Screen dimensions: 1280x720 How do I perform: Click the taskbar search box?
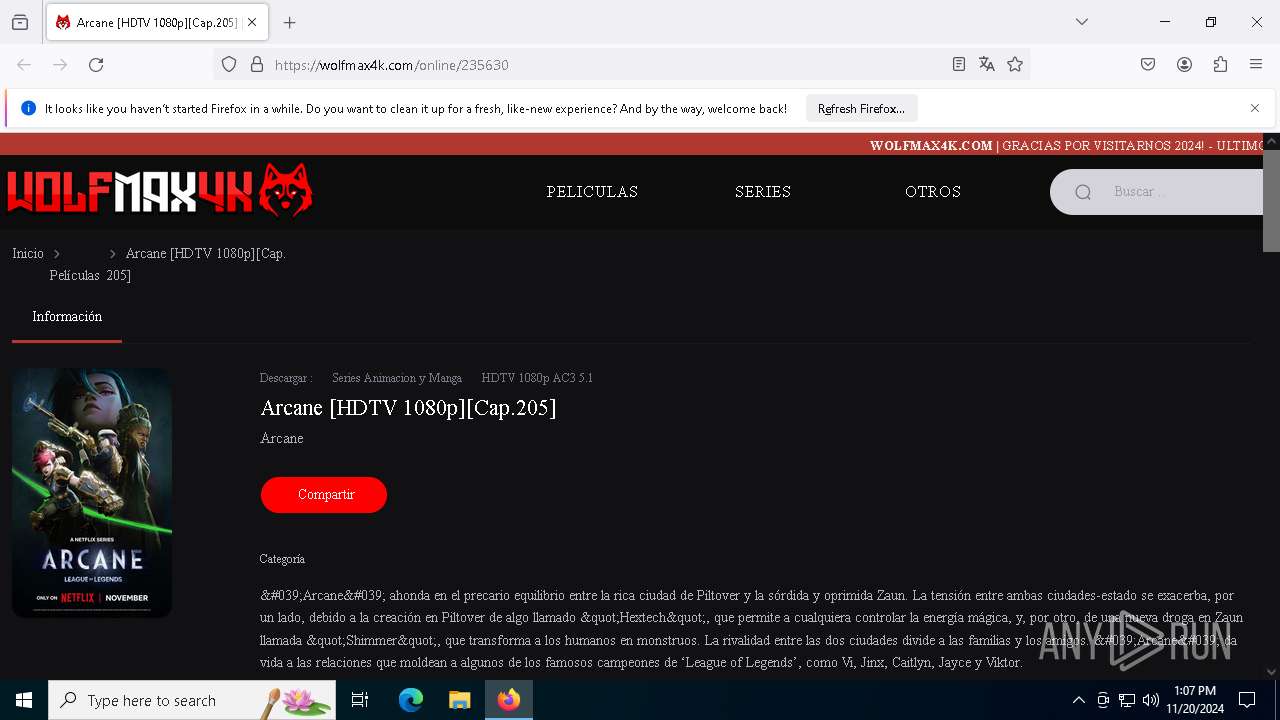point(192,700)
